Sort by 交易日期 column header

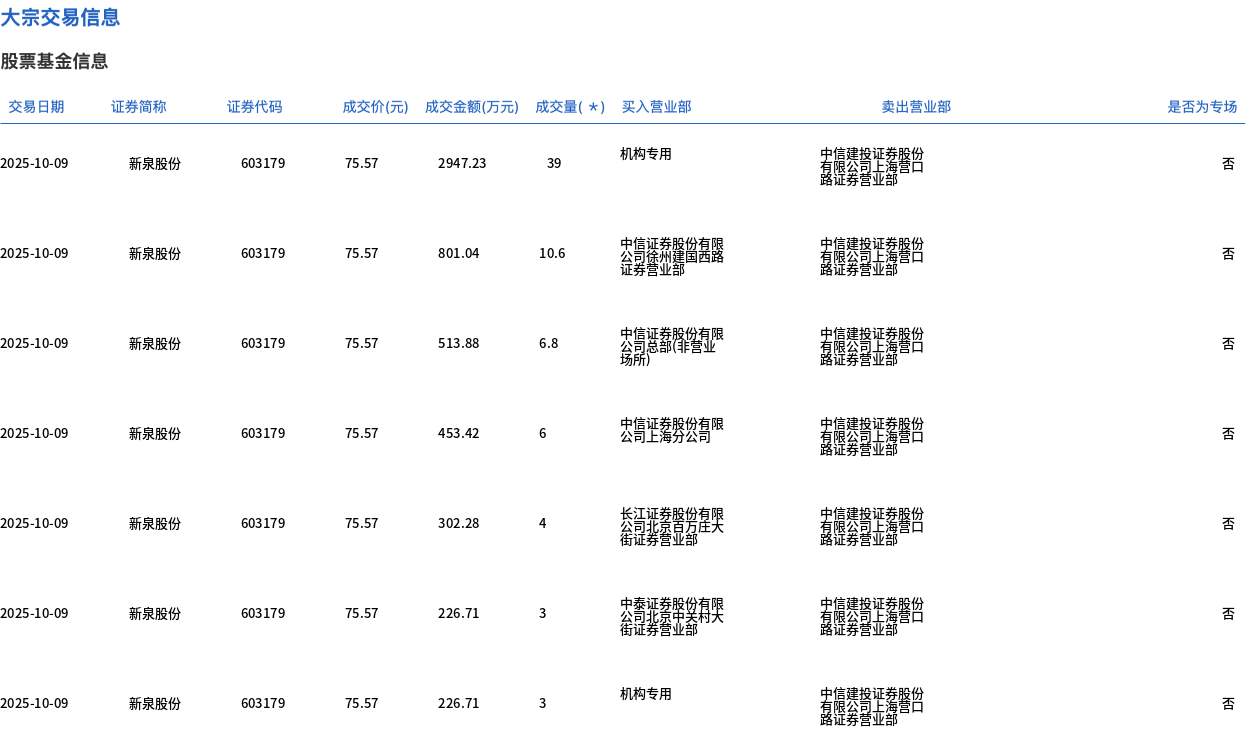pos(36,107)
